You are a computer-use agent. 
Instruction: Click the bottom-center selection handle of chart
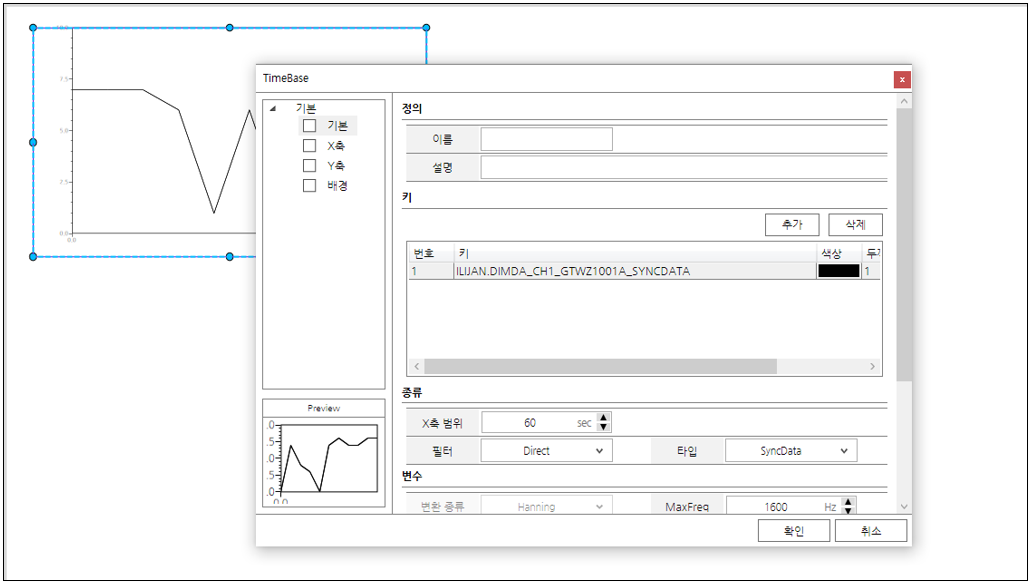click(x=230, y=257)
